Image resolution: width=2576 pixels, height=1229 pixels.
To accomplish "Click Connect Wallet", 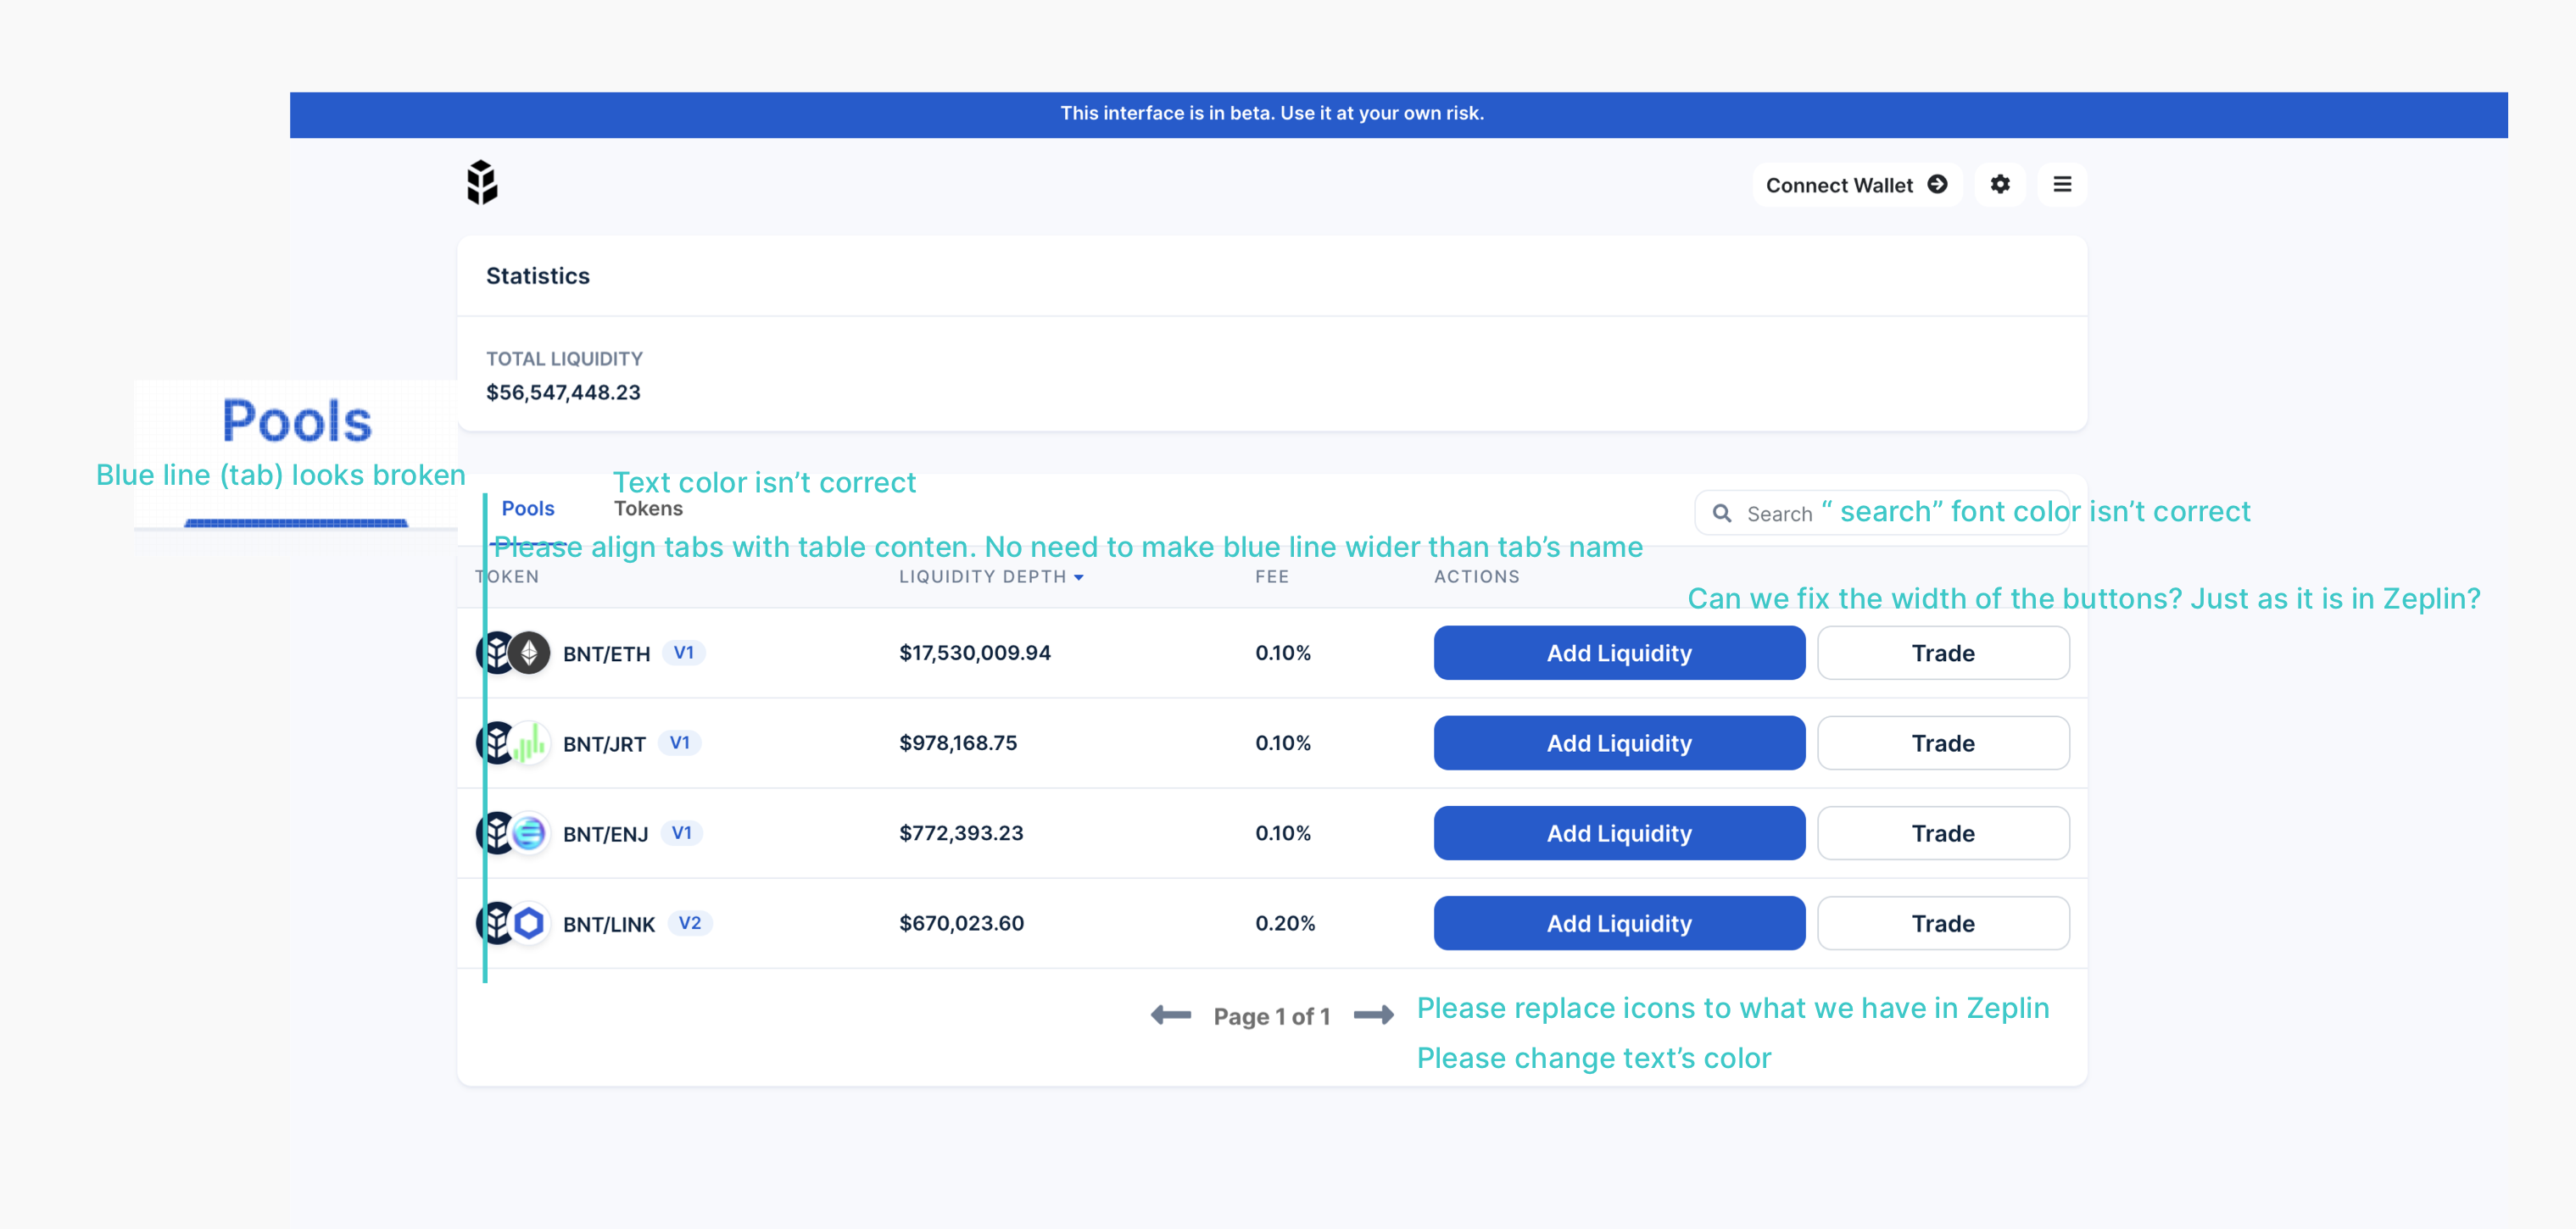I will pyautogui.click(x=1838, y=184).
